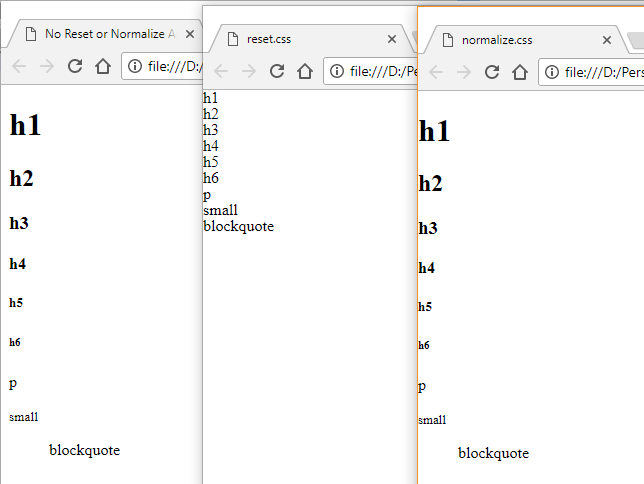Focus address bar in No Reset or Normalize window
The width and height of the screenshot is (644, 484).
click(162, 66)
